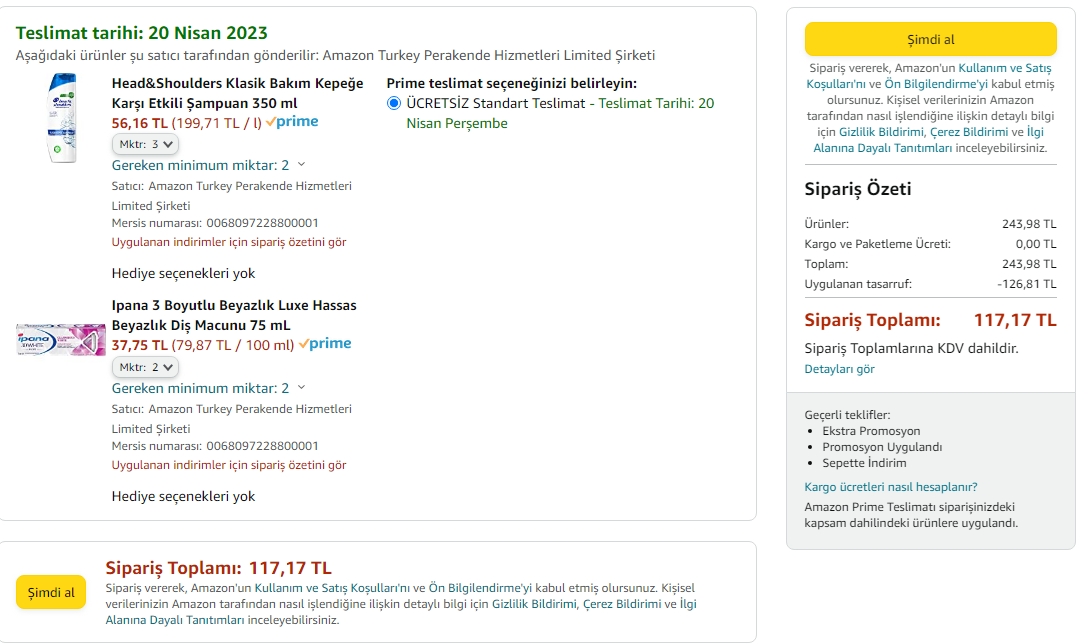Open 'Gizlilik Bildirimi' link in bottom section

pyautogui.click(x=534, y=604)
